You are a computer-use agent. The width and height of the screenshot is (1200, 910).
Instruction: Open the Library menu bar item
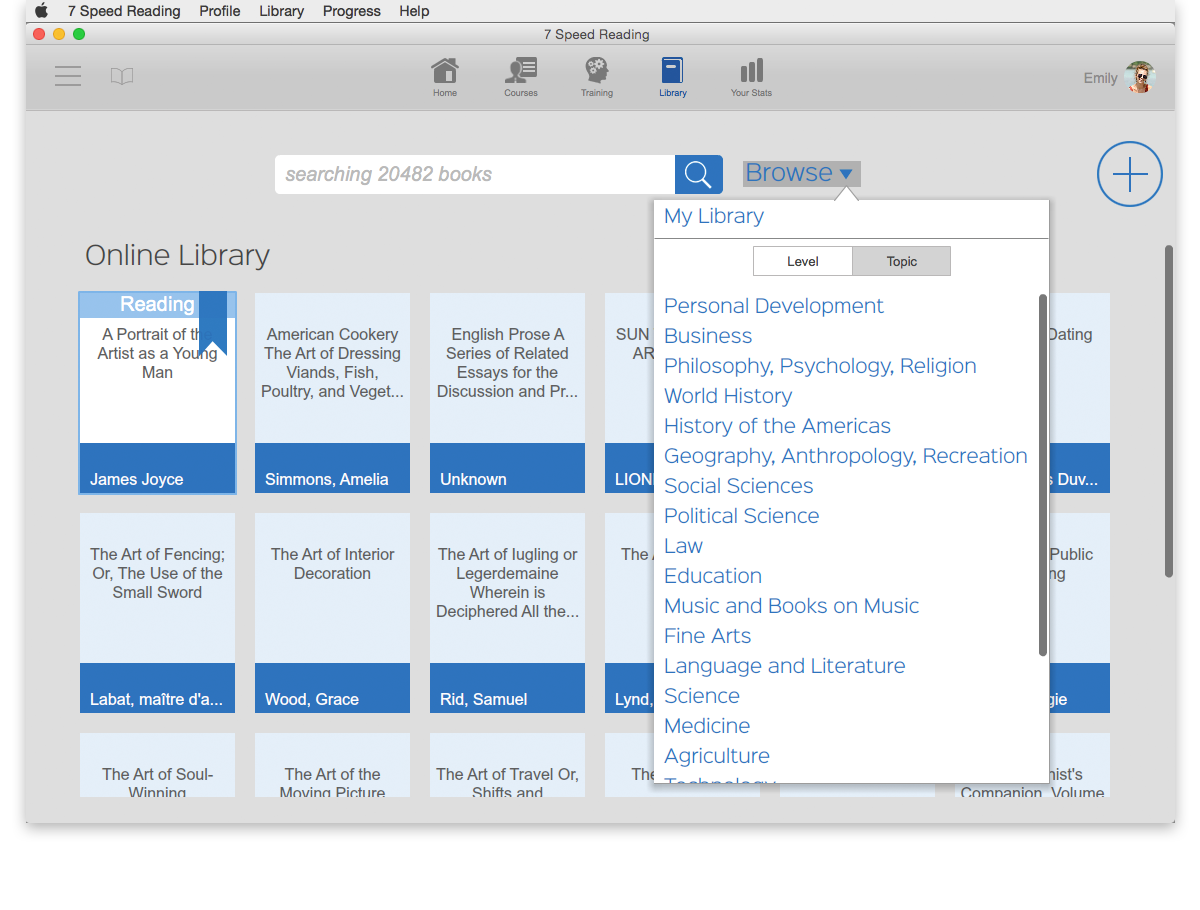(x=281, y=11)
